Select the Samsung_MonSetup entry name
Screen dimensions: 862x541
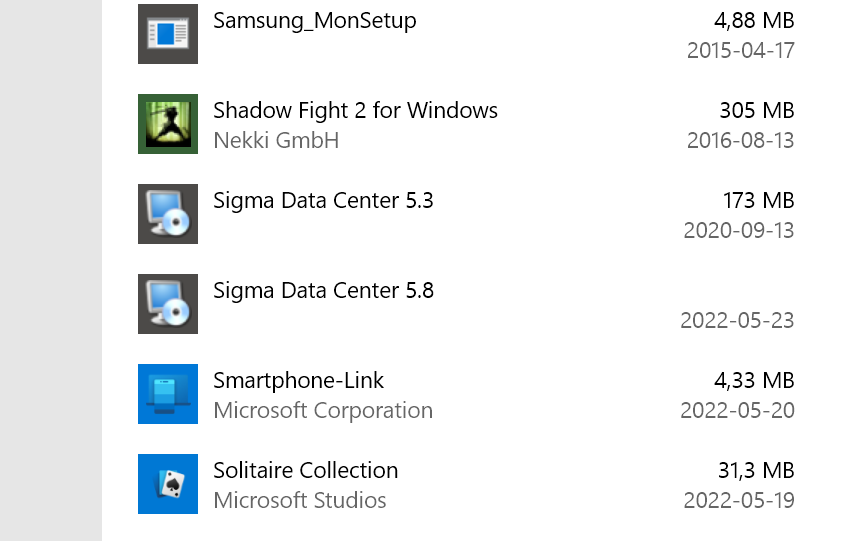[314, 21]
